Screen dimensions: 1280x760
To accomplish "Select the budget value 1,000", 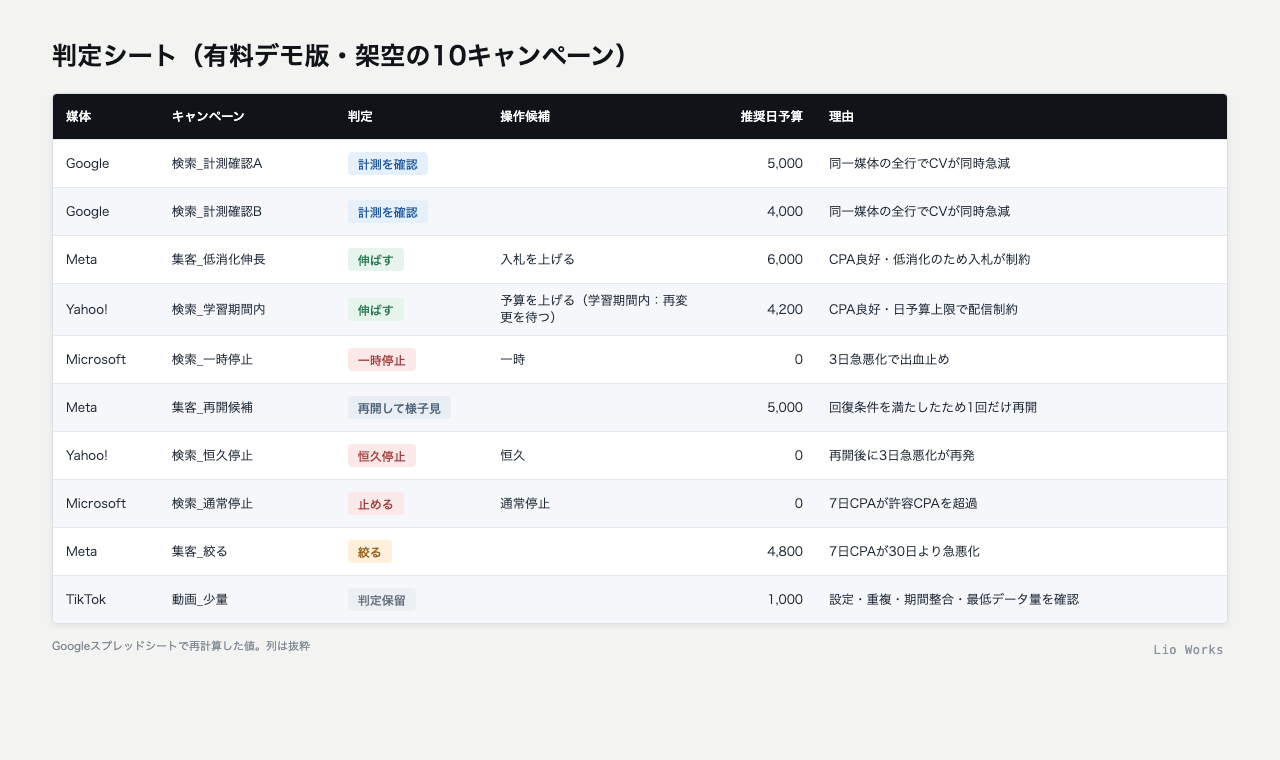I will coord(785,599).
